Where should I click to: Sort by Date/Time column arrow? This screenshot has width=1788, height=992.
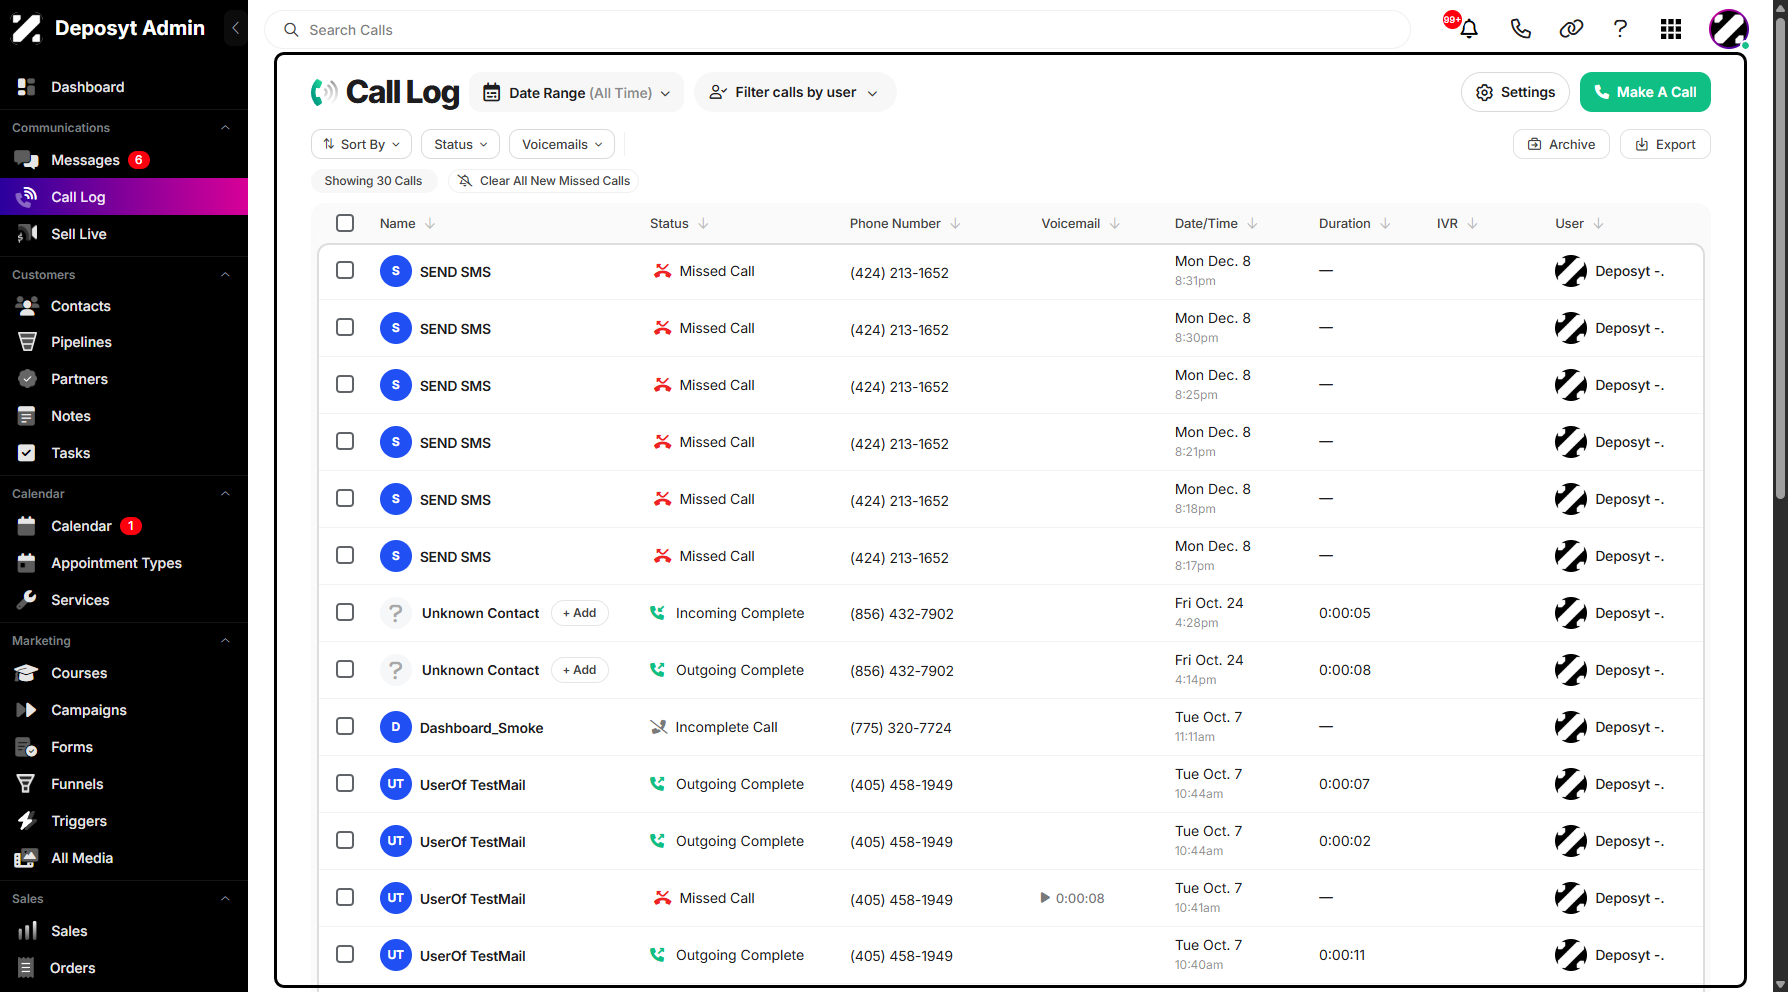[1252, 224]
